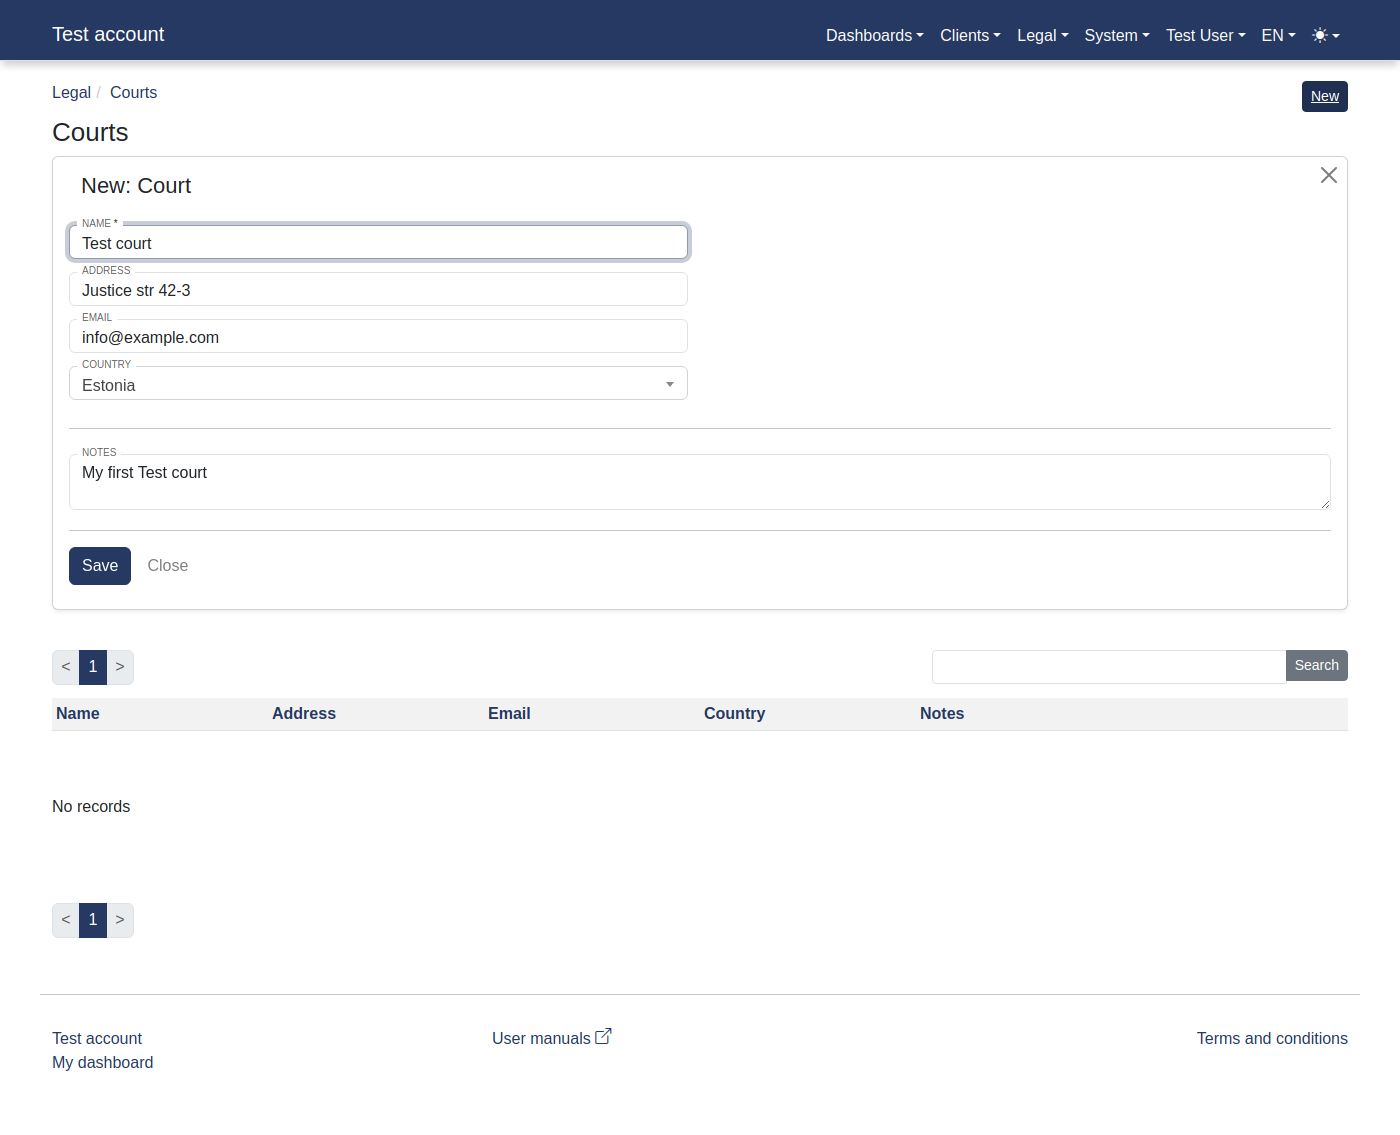This screenshot has width=1400, height=1135.
Task: Open the Test User account menu
Action: [x=1204, y=35]
